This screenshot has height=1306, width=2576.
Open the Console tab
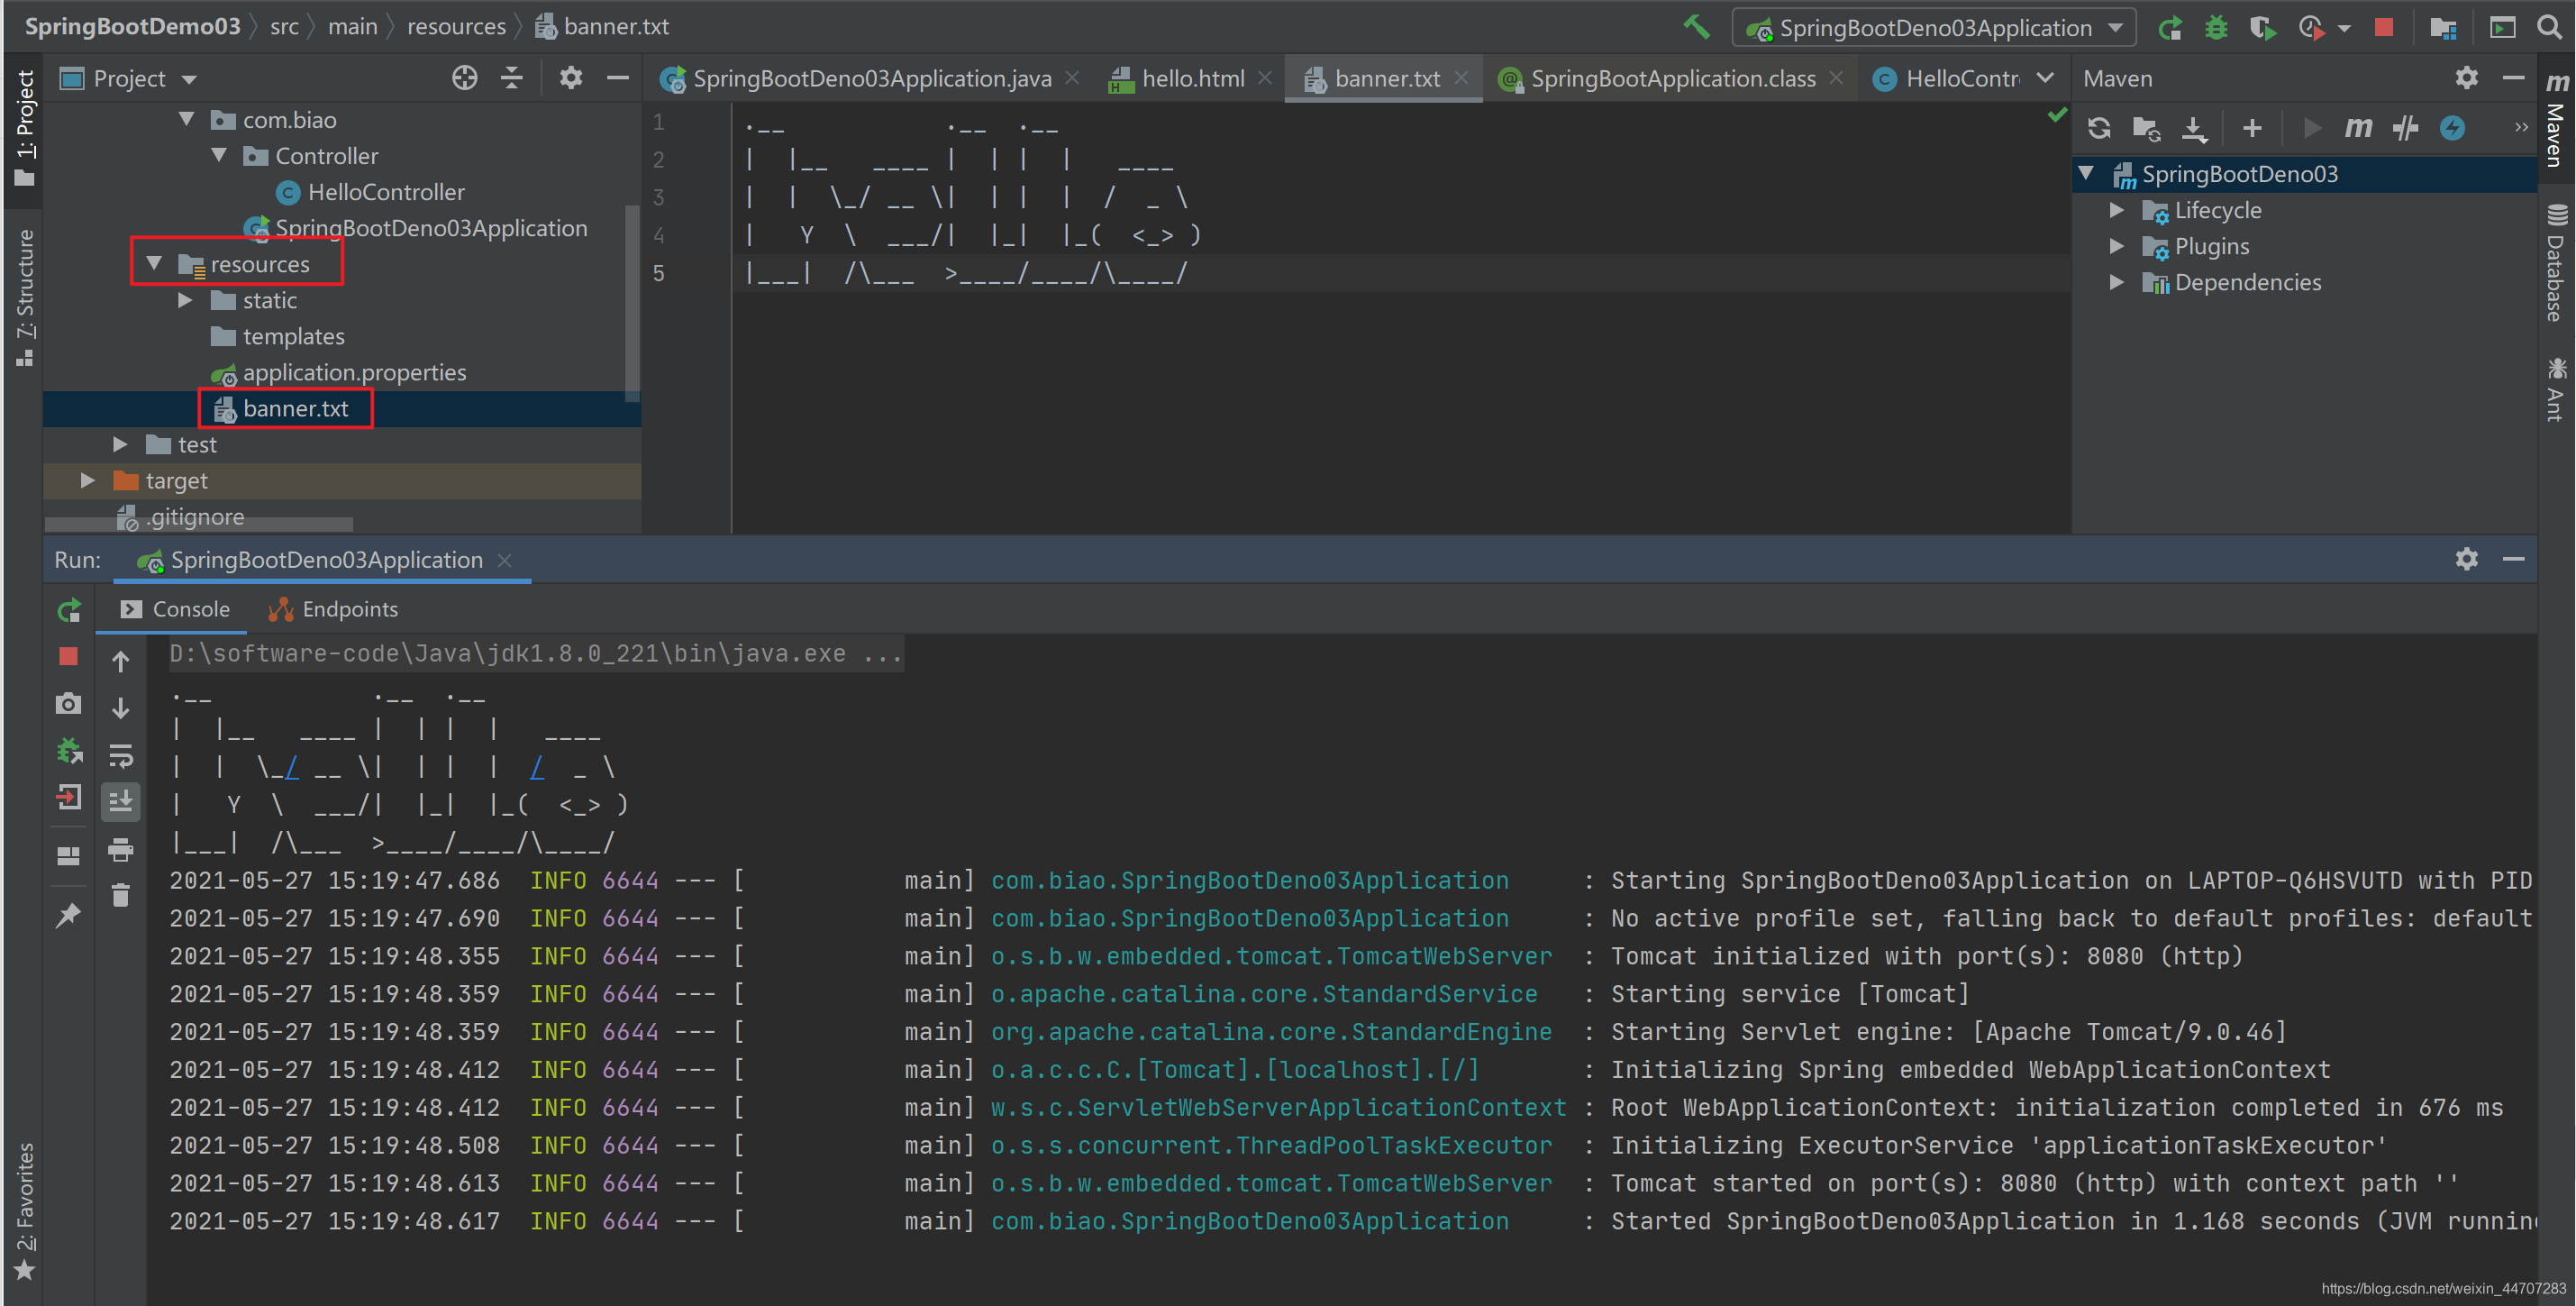point(176,609)
